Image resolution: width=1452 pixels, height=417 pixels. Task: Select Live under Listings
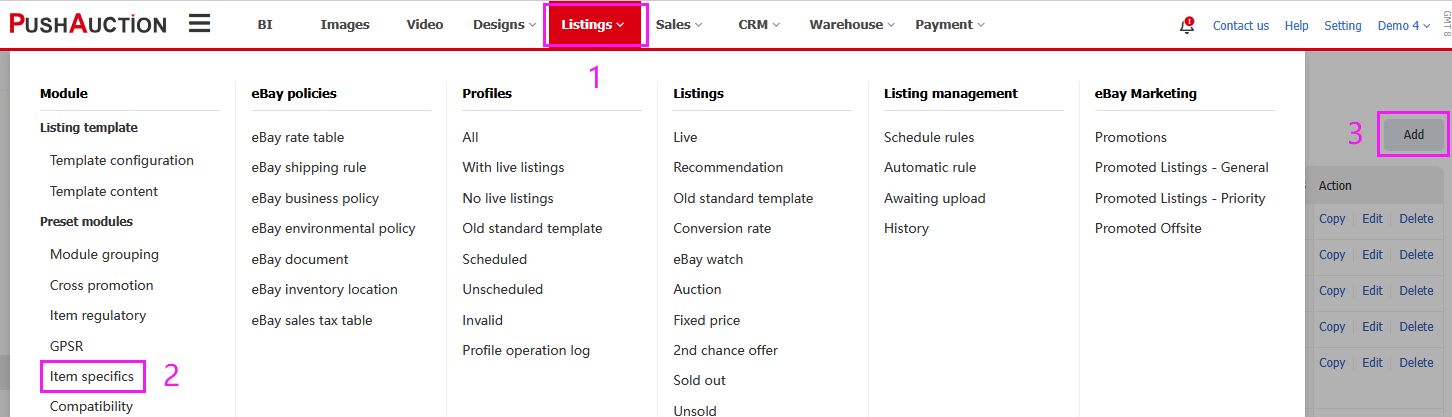click(x=685, y=137)
